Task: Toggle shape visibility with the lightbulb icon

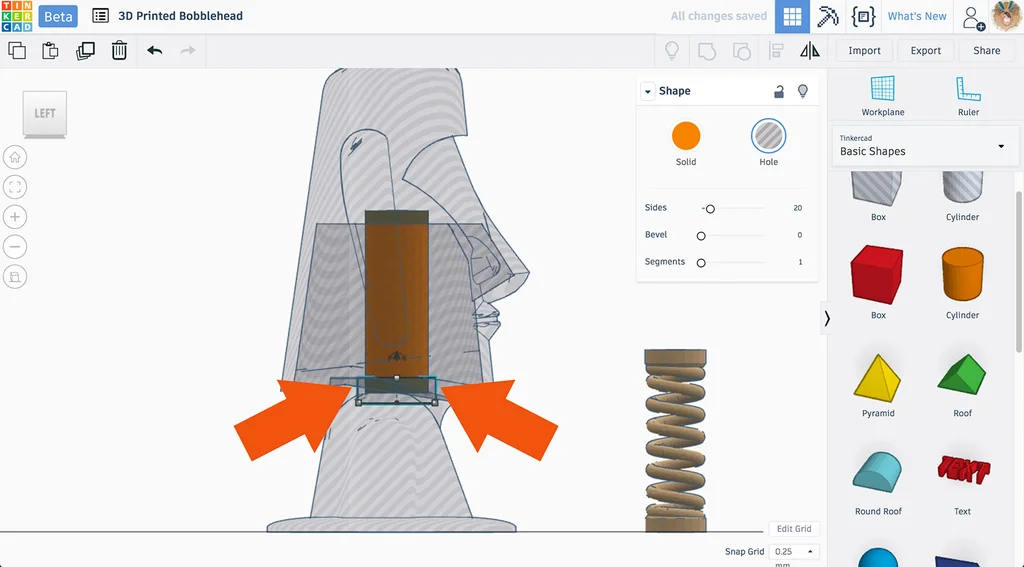Action: pyautogui.click(x=803, y=91)
